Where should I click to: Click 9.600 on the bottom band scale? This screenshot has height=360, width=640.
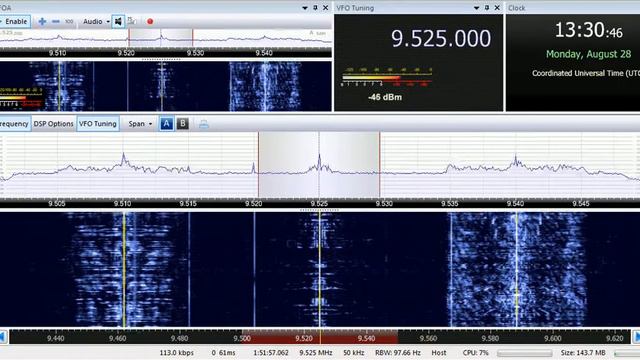(x=553, y=338)
